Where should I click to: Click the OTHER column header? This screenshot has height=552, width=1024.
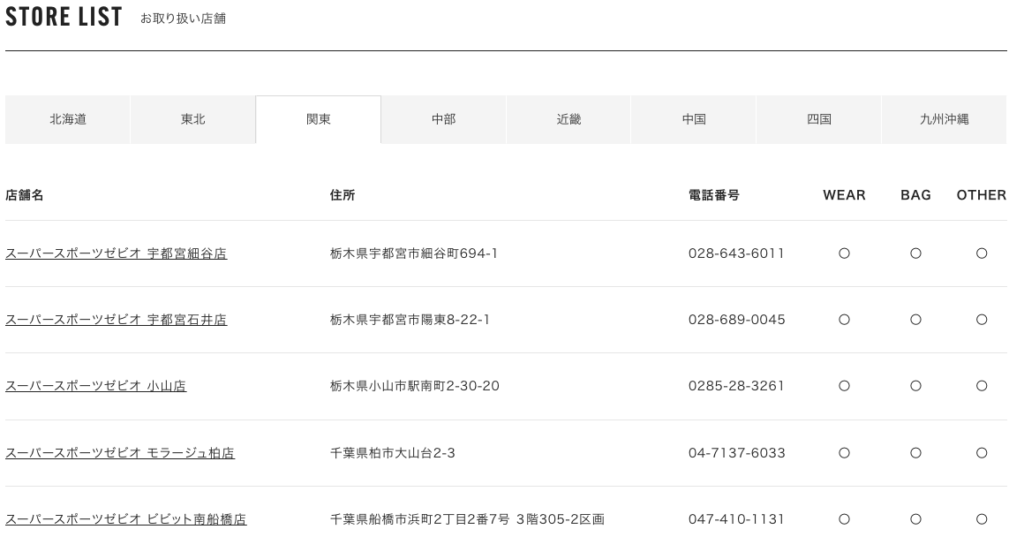pyautogui.click(x=982, y=195)
